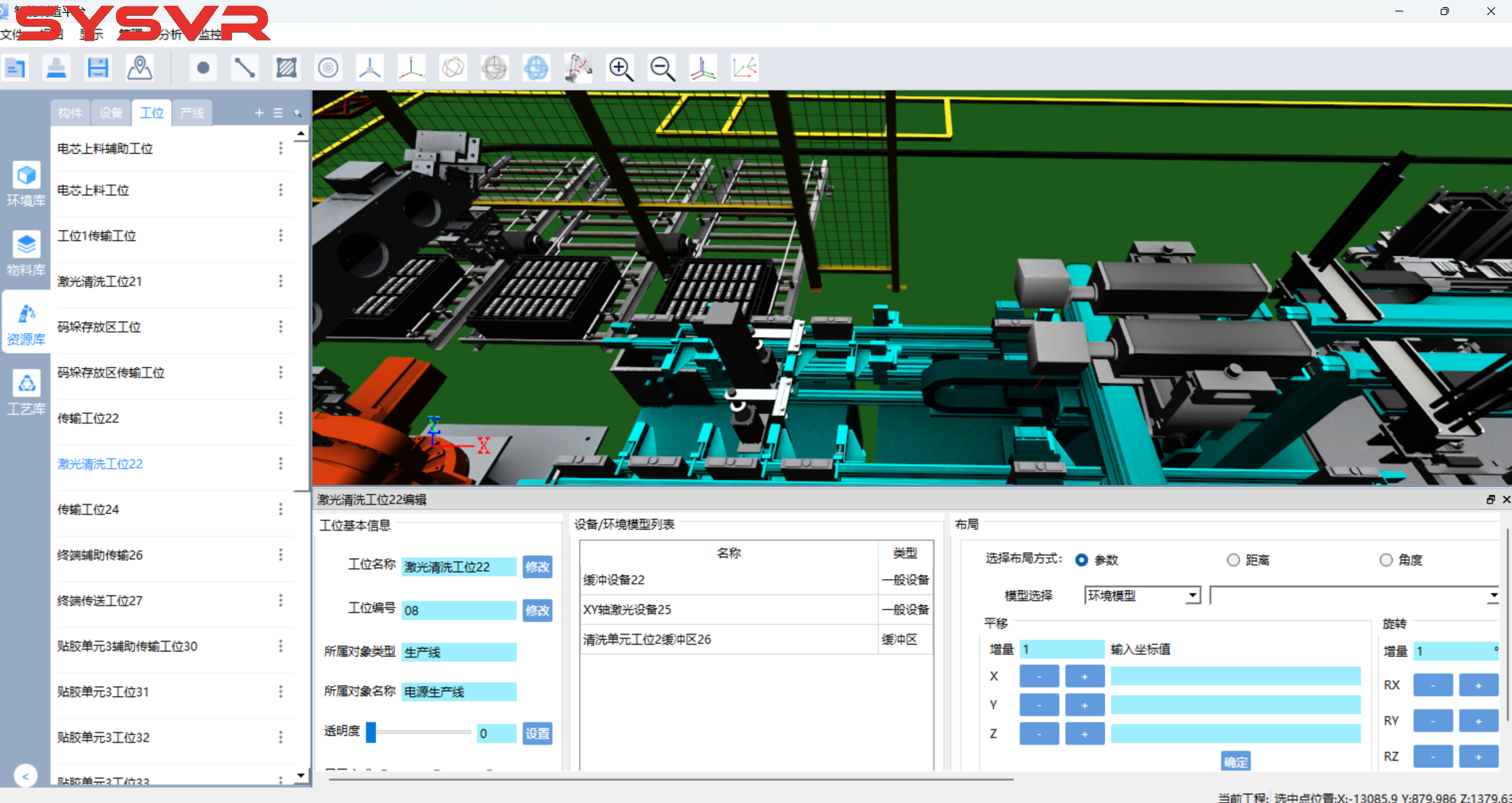Switch to the 构件 tab
The height and width of the screenshot is (803, 1512).
pos(70,113)
